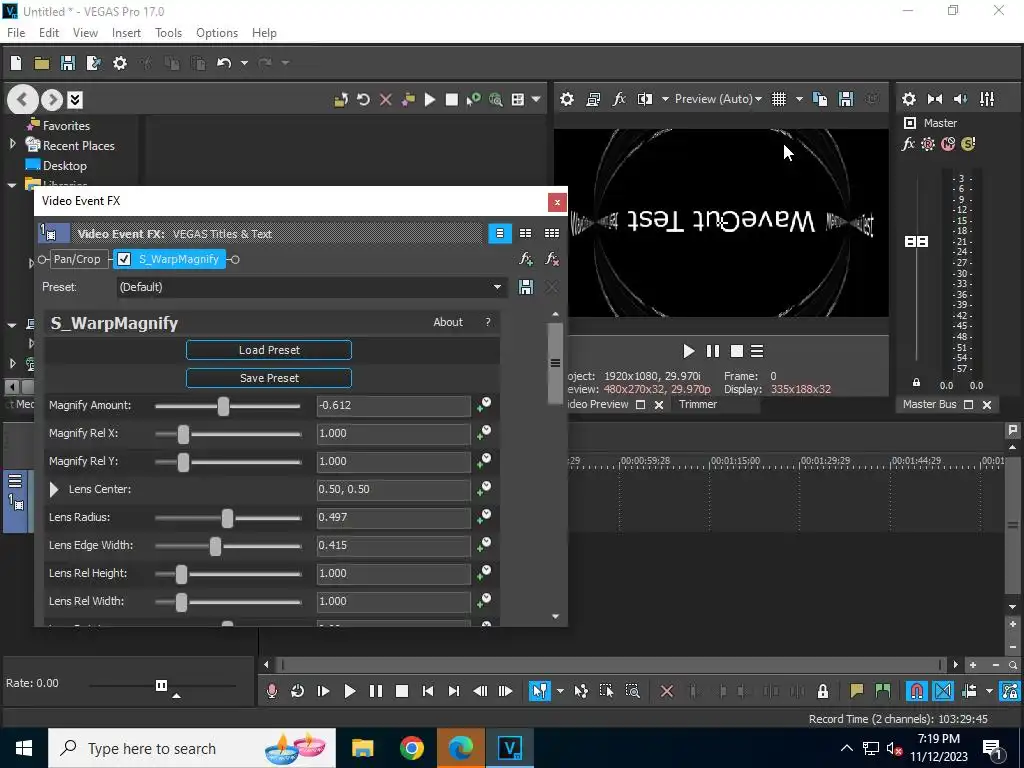Select Pan/Crop in the FX chain
This screenshot has height=768, width=1024.
pyautogui.click(x=77, y=259)
